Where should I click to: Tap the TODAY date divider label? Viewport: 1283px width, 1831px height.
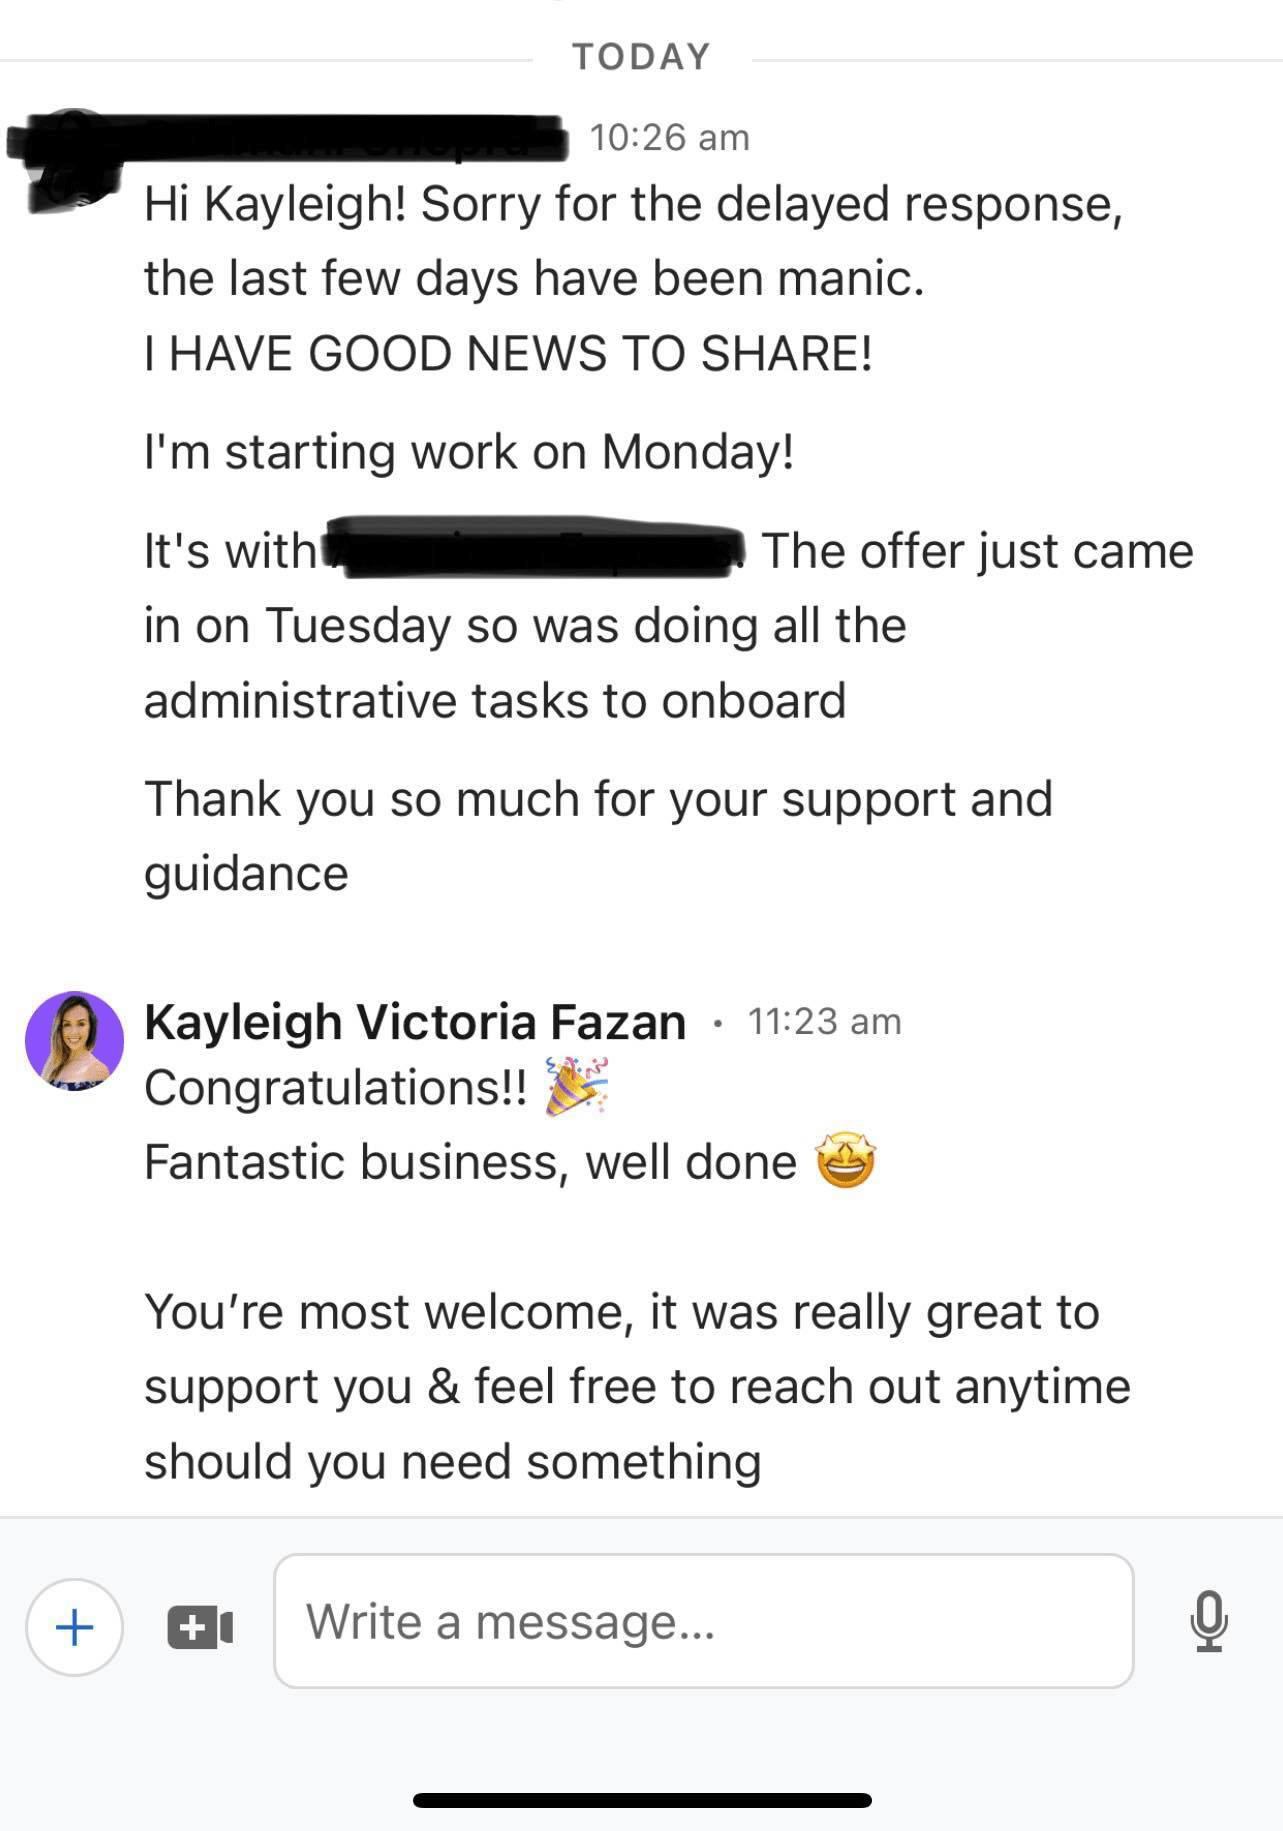click(x=641, y=57)
